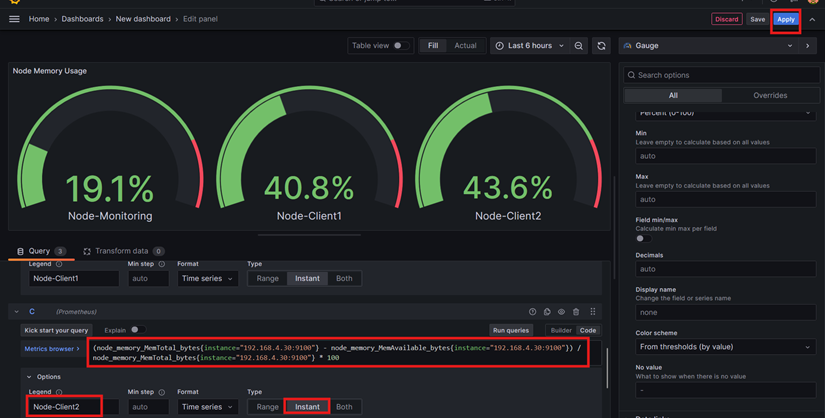Click the zoom out time range icon
Screen dimensions: 825x418
(x=578, y=46)
